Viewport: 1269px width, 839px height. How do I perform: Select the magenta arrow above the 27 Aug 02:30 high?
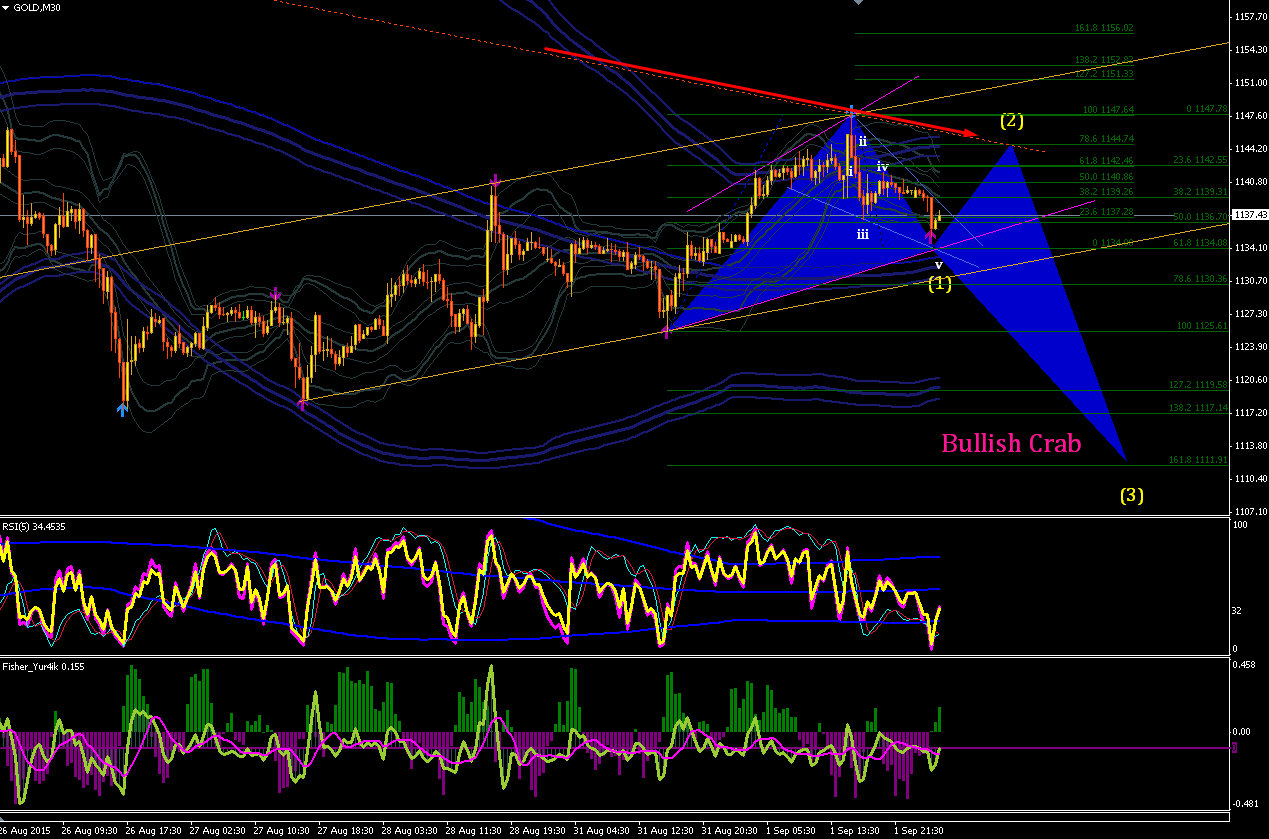(x=276, y=294)
